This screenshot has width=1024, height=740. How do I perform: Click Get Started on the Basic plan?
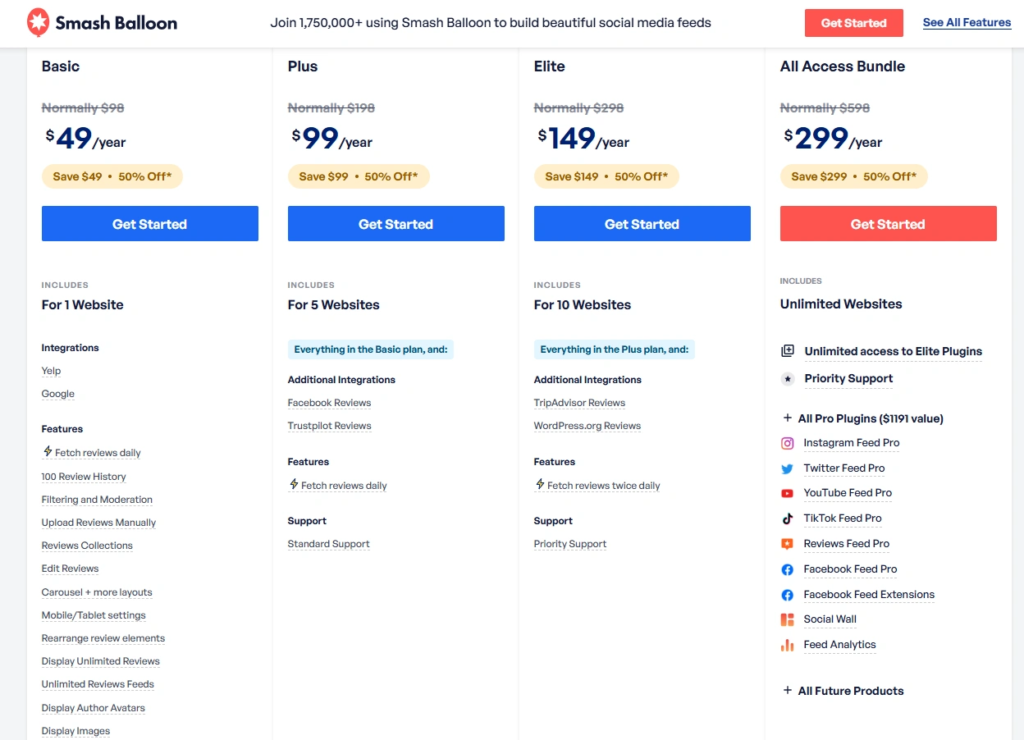(x=149, y=223)
